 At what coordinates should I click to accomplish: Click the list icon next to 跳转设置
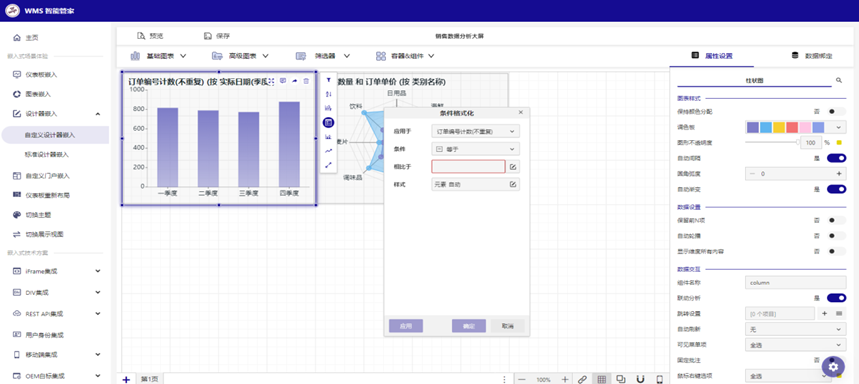(x=839, y=313)
